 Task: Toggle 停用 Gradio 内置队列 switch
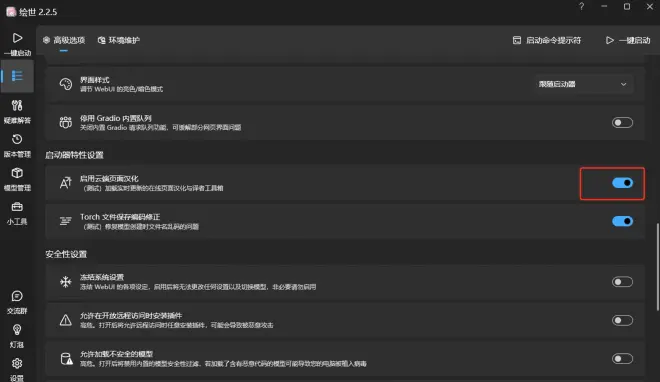[x=622, y=122]
